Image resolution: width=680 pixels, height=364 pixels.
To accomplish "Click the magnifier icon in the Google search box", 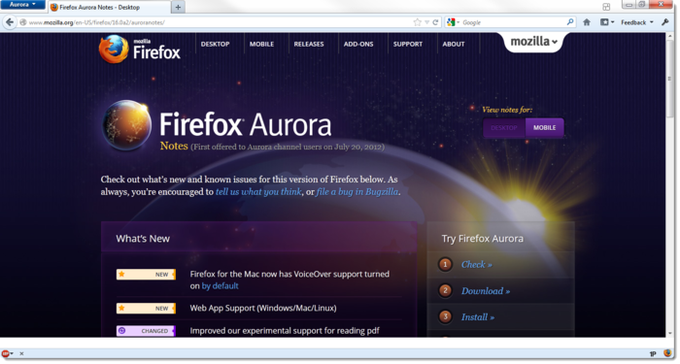I will point(570,22).
